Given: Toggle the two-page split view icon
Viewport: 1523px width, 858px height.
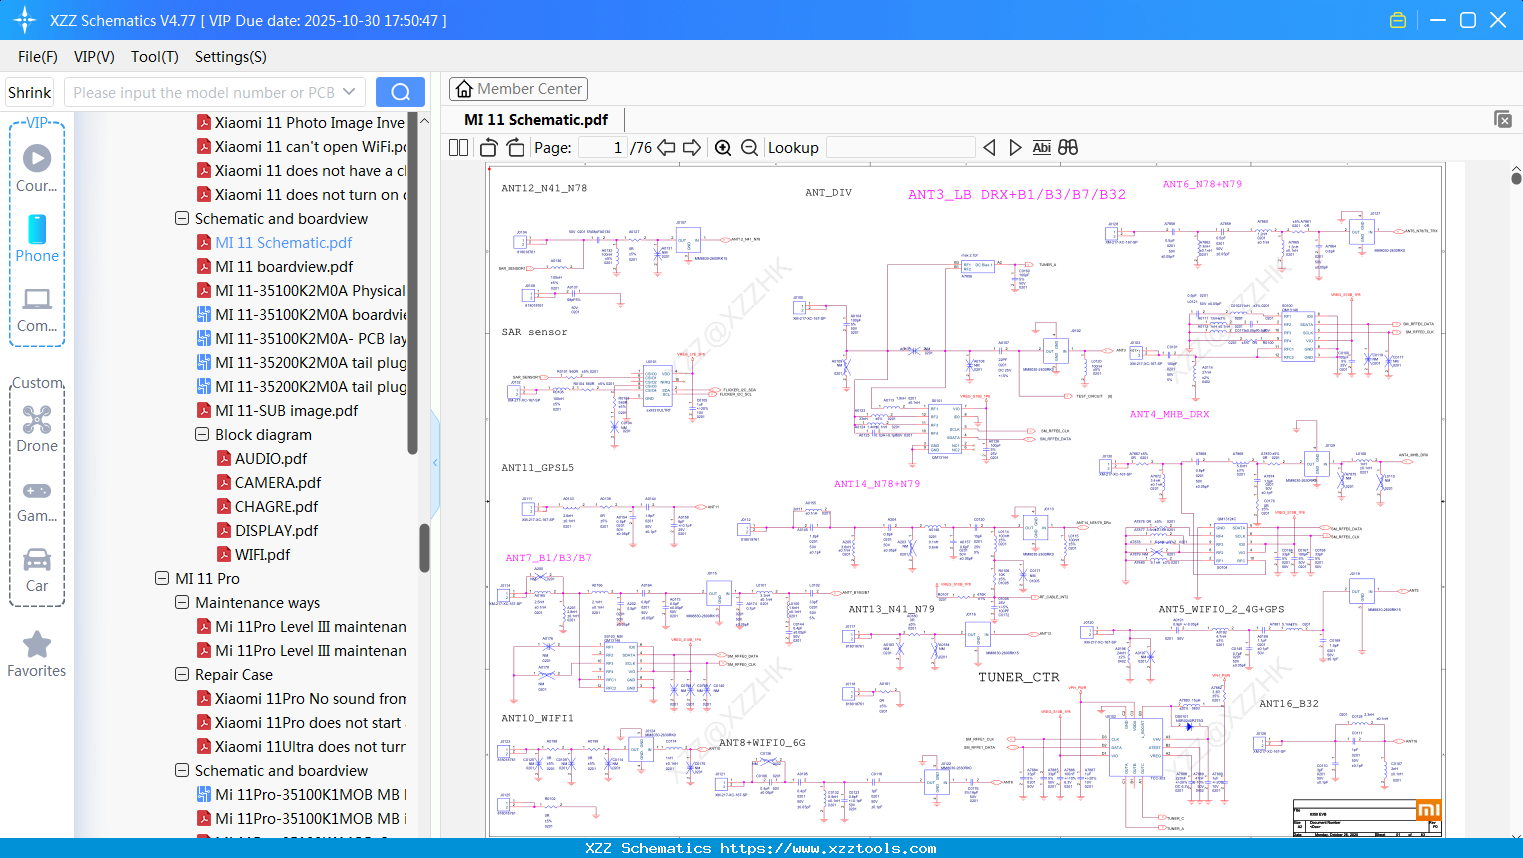Looking at the screenshot, I should click(459, 148).
